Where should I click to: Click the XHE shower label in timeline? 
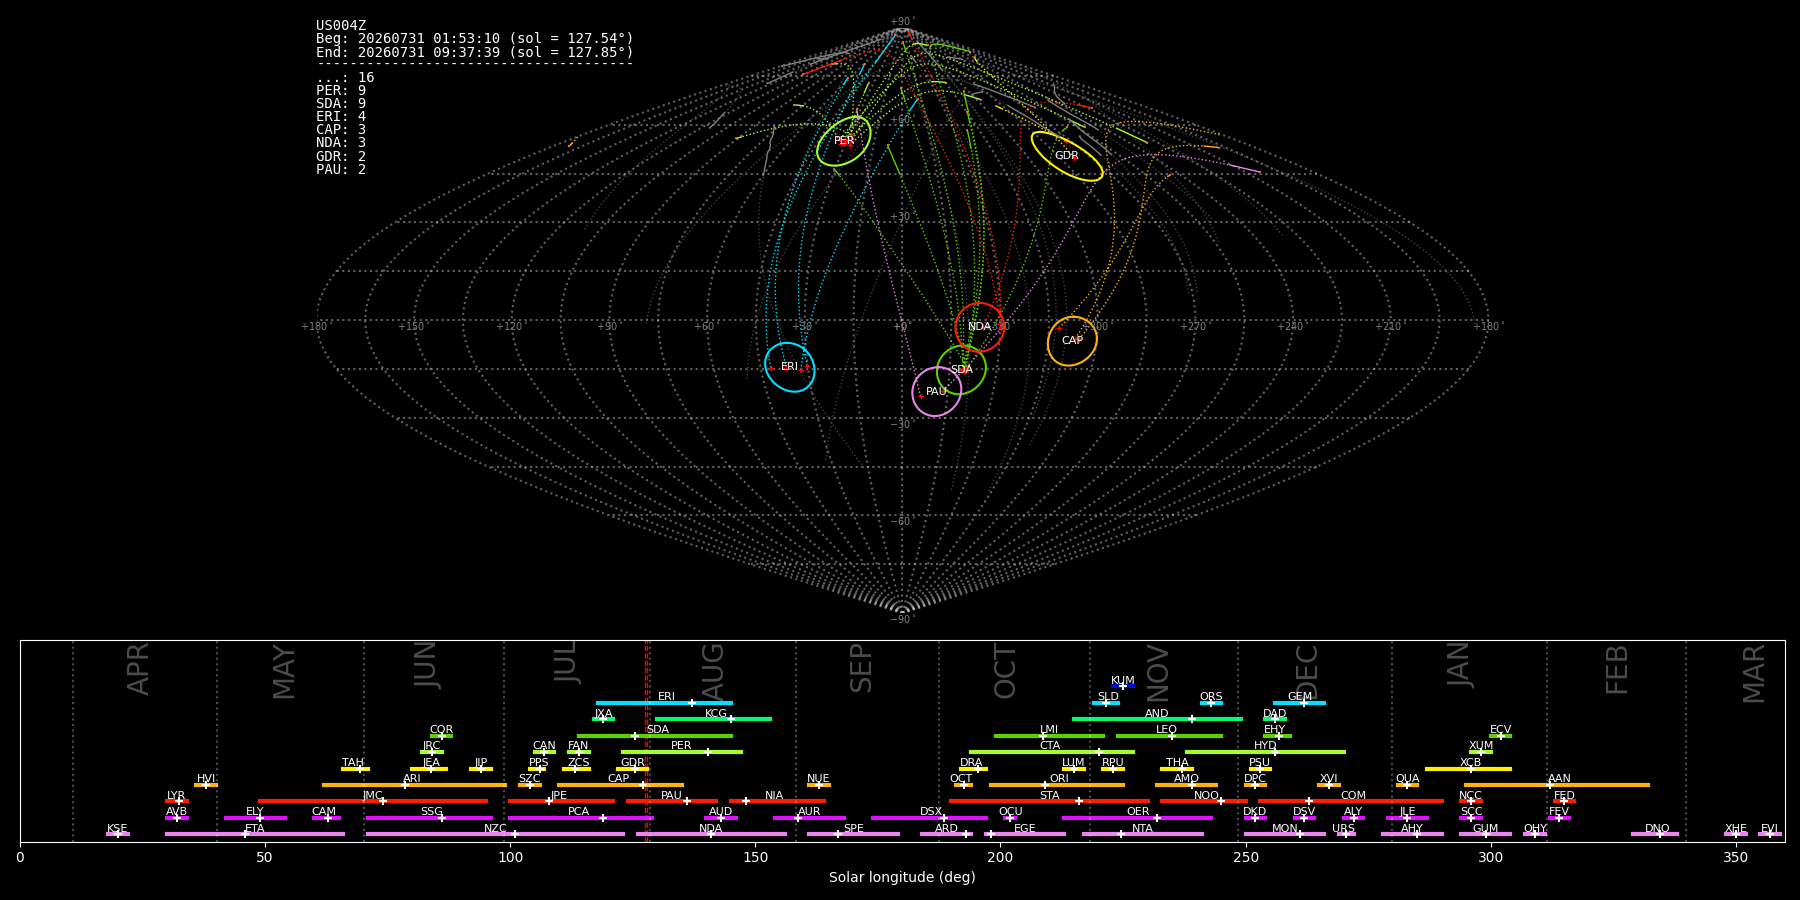(x=1736, y=829)
